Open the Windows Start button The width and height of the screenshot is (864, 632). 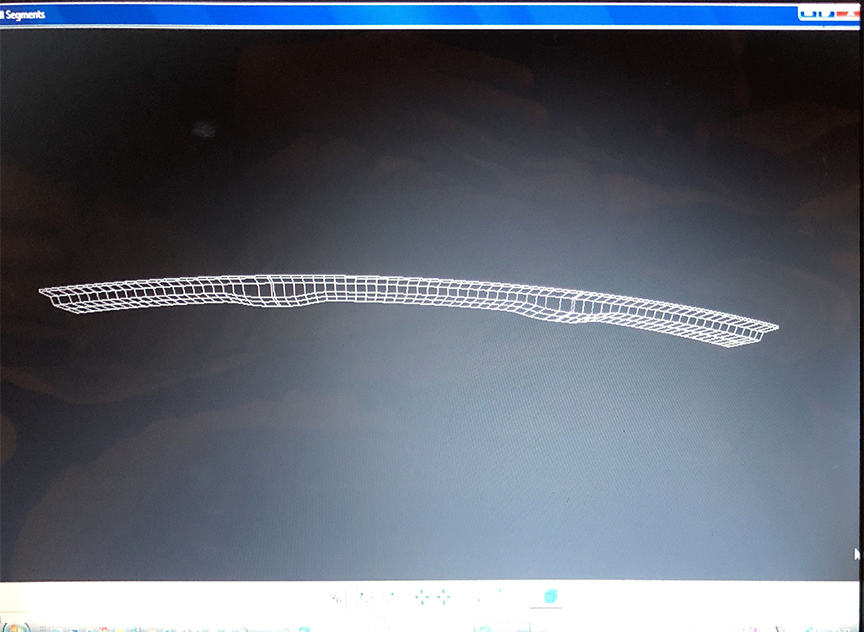(x=8, y=627)
